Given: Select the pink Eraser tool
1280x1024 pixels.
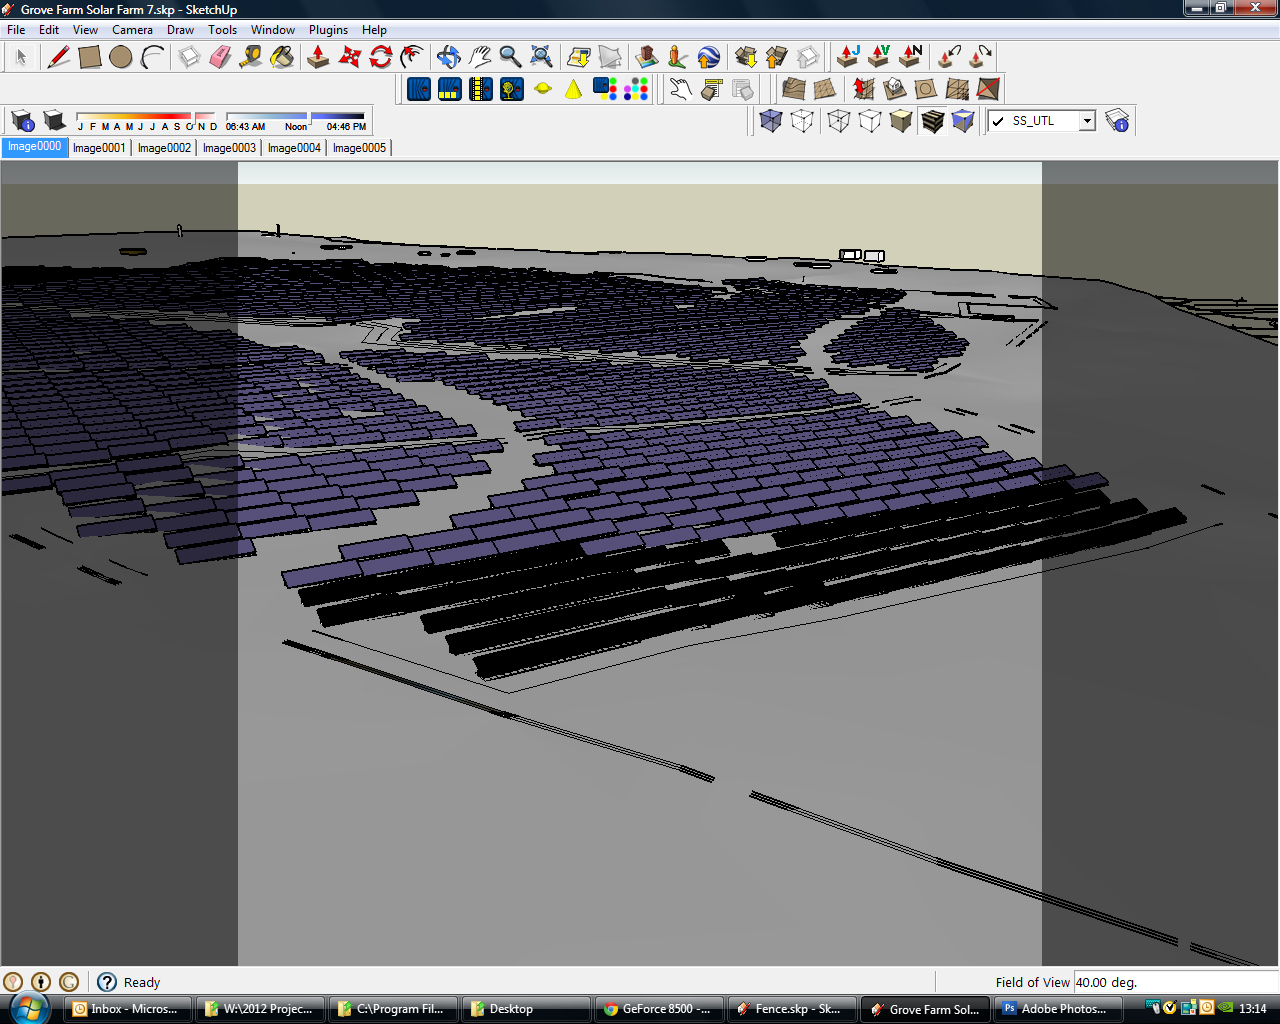Looking at the screenshot, I should pyautogui.click(x=220, y=57).
